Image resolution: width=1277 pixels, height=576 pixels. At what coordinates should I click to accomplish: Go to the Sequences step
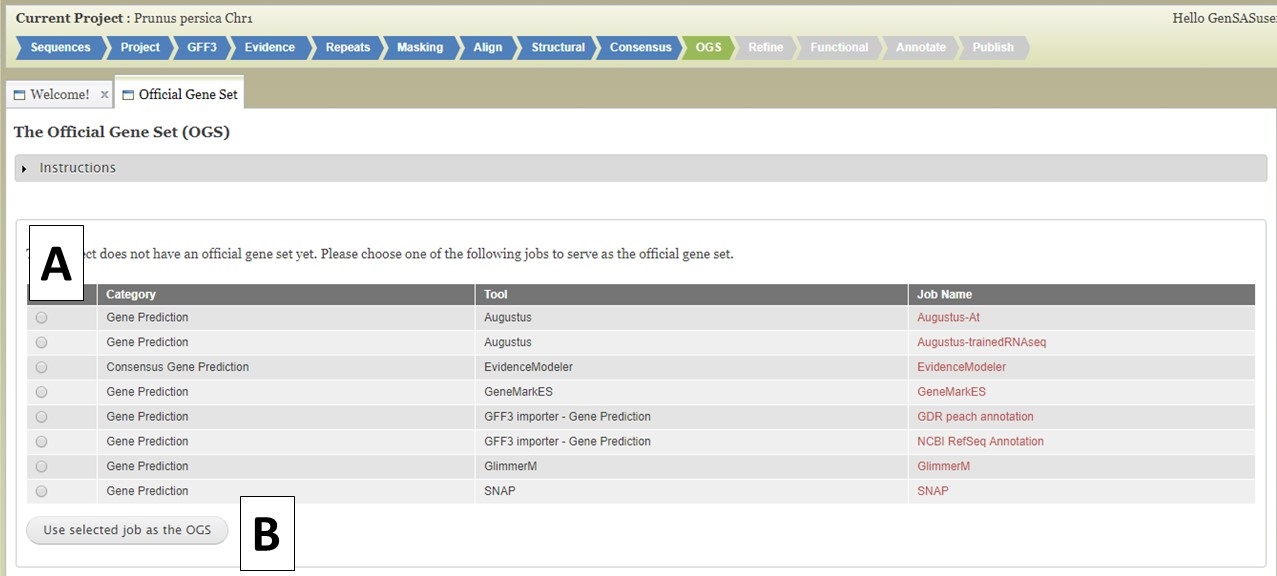pos(59,47)
